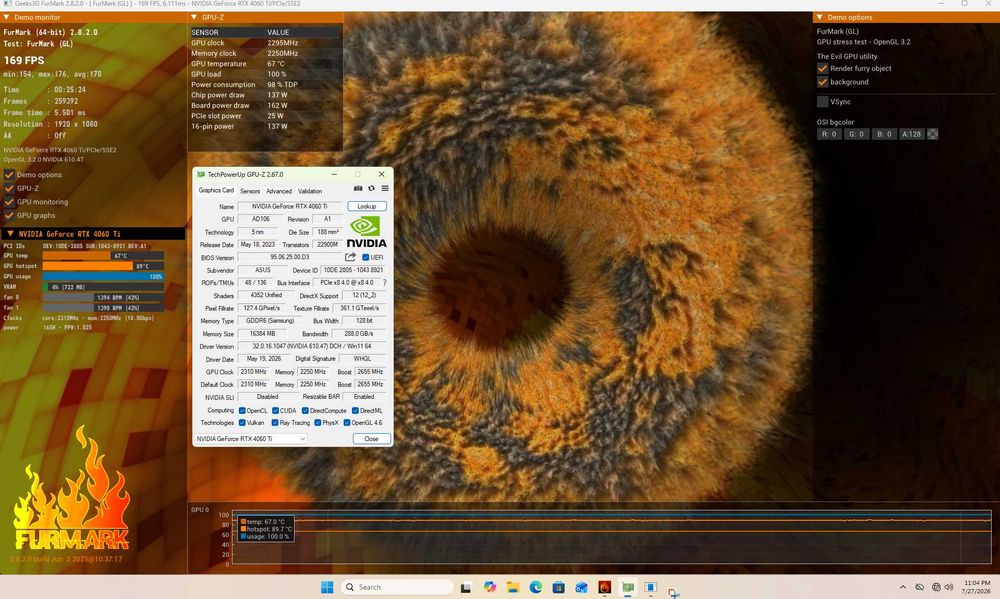The width and height of the screenshot is (1000, 599).
Task: Enable VSync checkbox
Action: 823,101
